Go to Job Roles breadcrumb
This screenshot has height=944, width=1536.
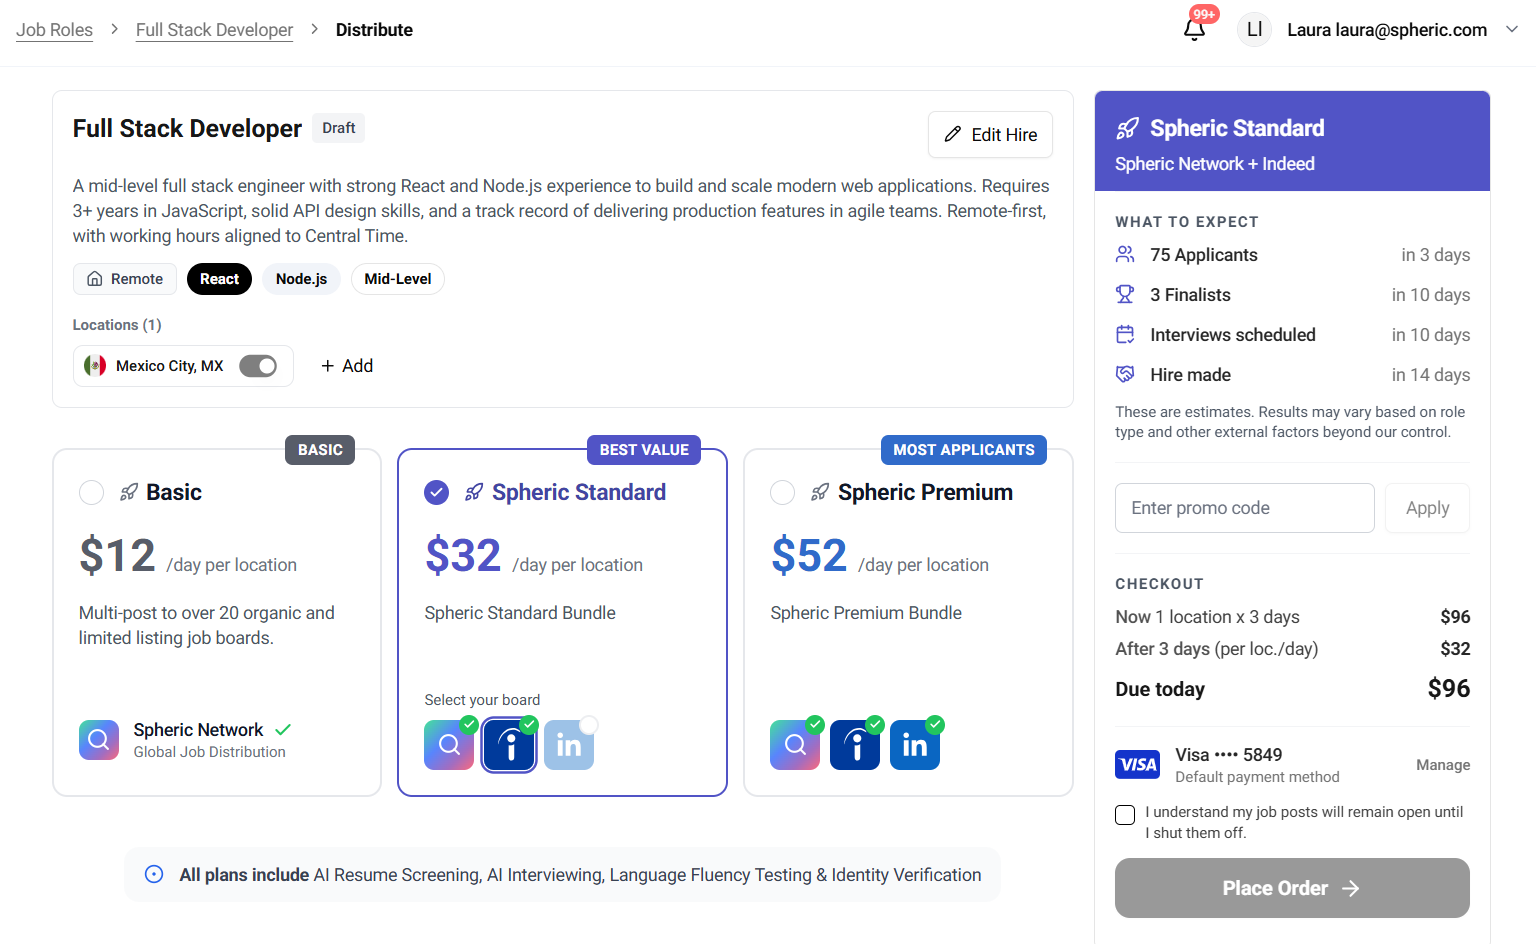click(54, 30)
